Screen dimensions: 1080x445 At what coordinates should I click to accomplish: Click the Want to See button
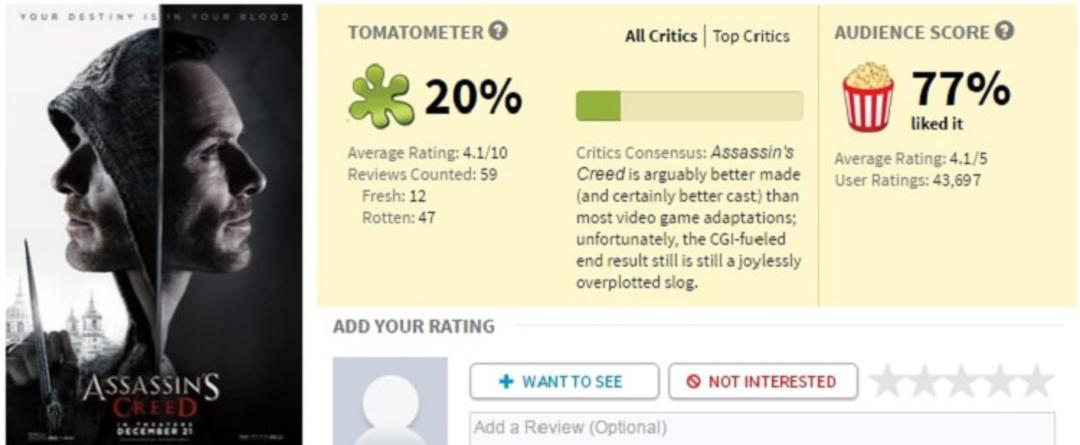tap(564, 382)
